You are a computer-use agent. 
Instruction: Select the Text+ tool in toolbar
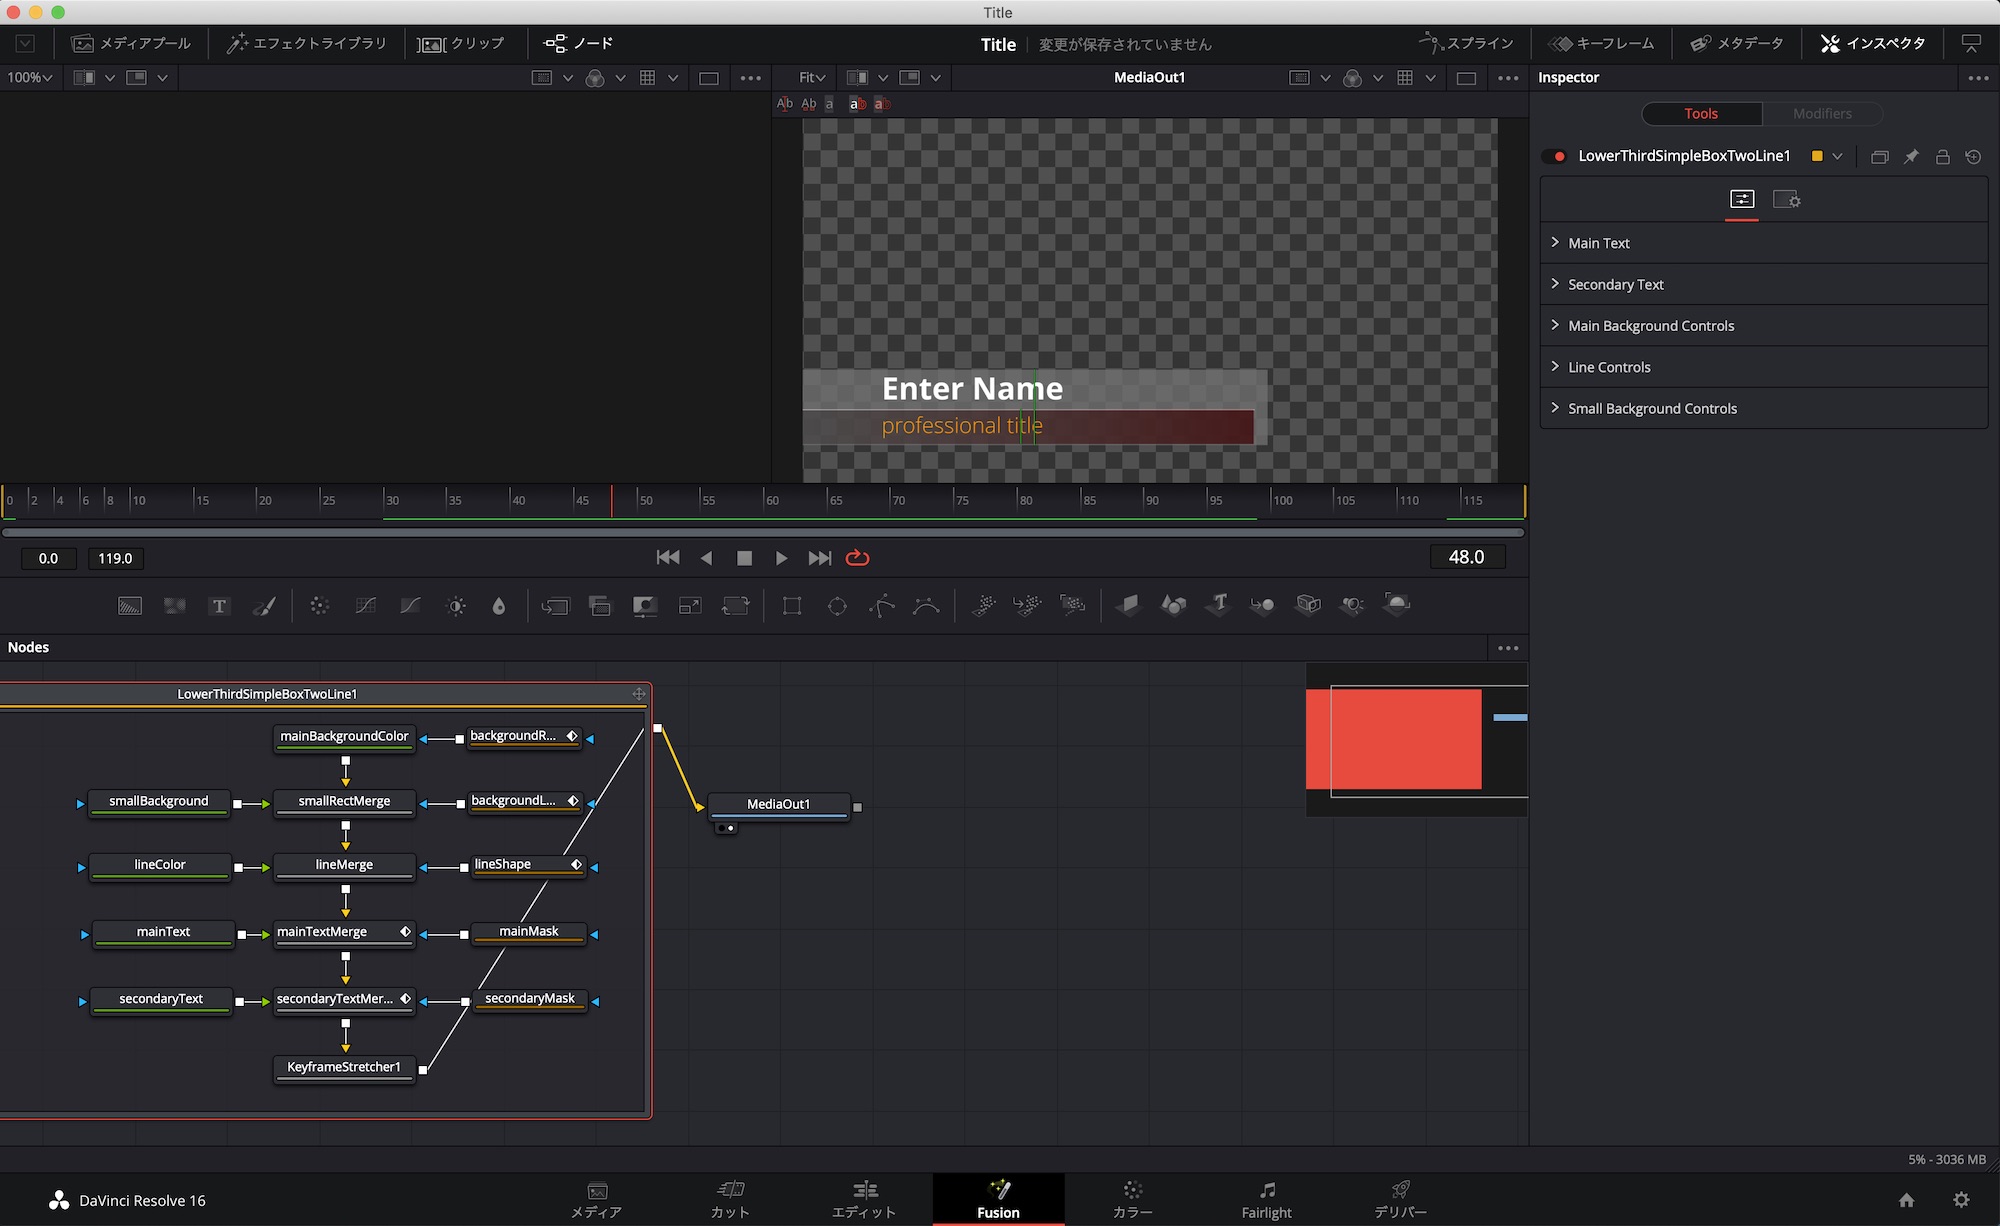click(219, 606)
